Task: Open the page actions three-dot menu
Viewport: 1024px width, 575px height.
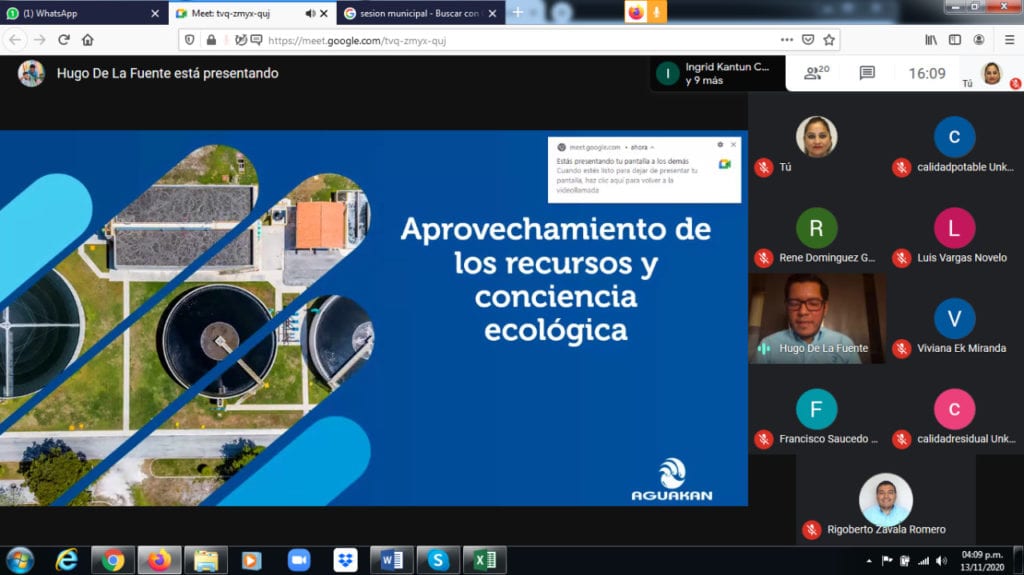Action: (786, 40)
